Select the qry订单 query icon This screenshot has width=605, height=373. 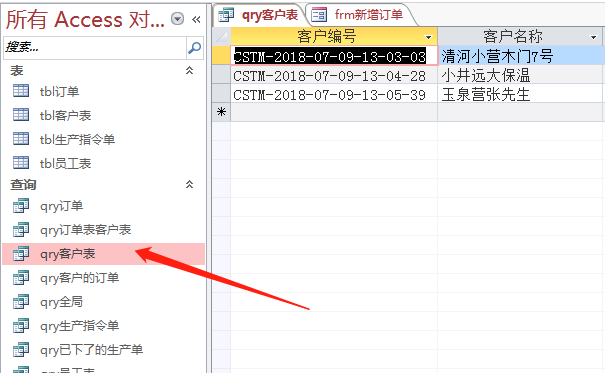(21, 206)
